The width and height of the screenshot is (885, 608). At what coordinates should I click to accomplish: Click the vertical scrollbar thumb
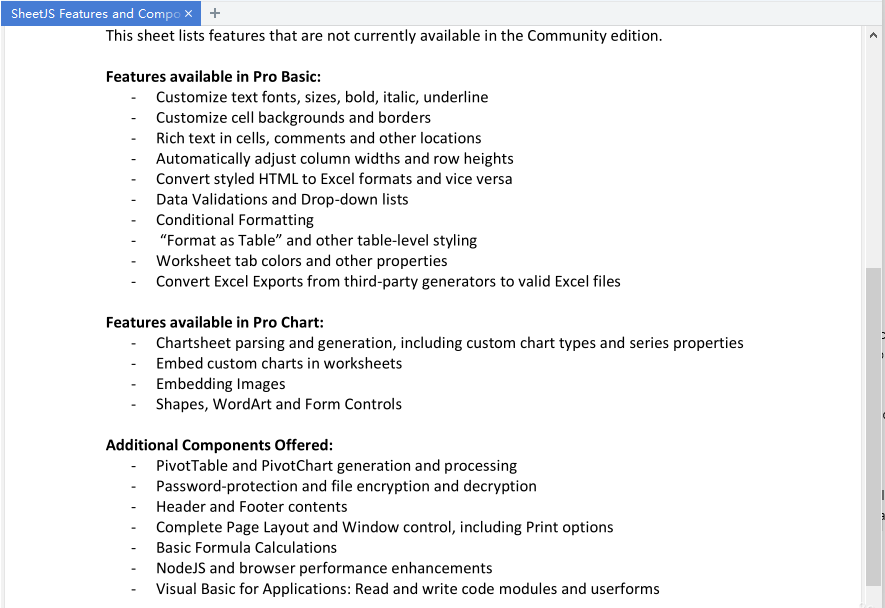click(872, 425)
